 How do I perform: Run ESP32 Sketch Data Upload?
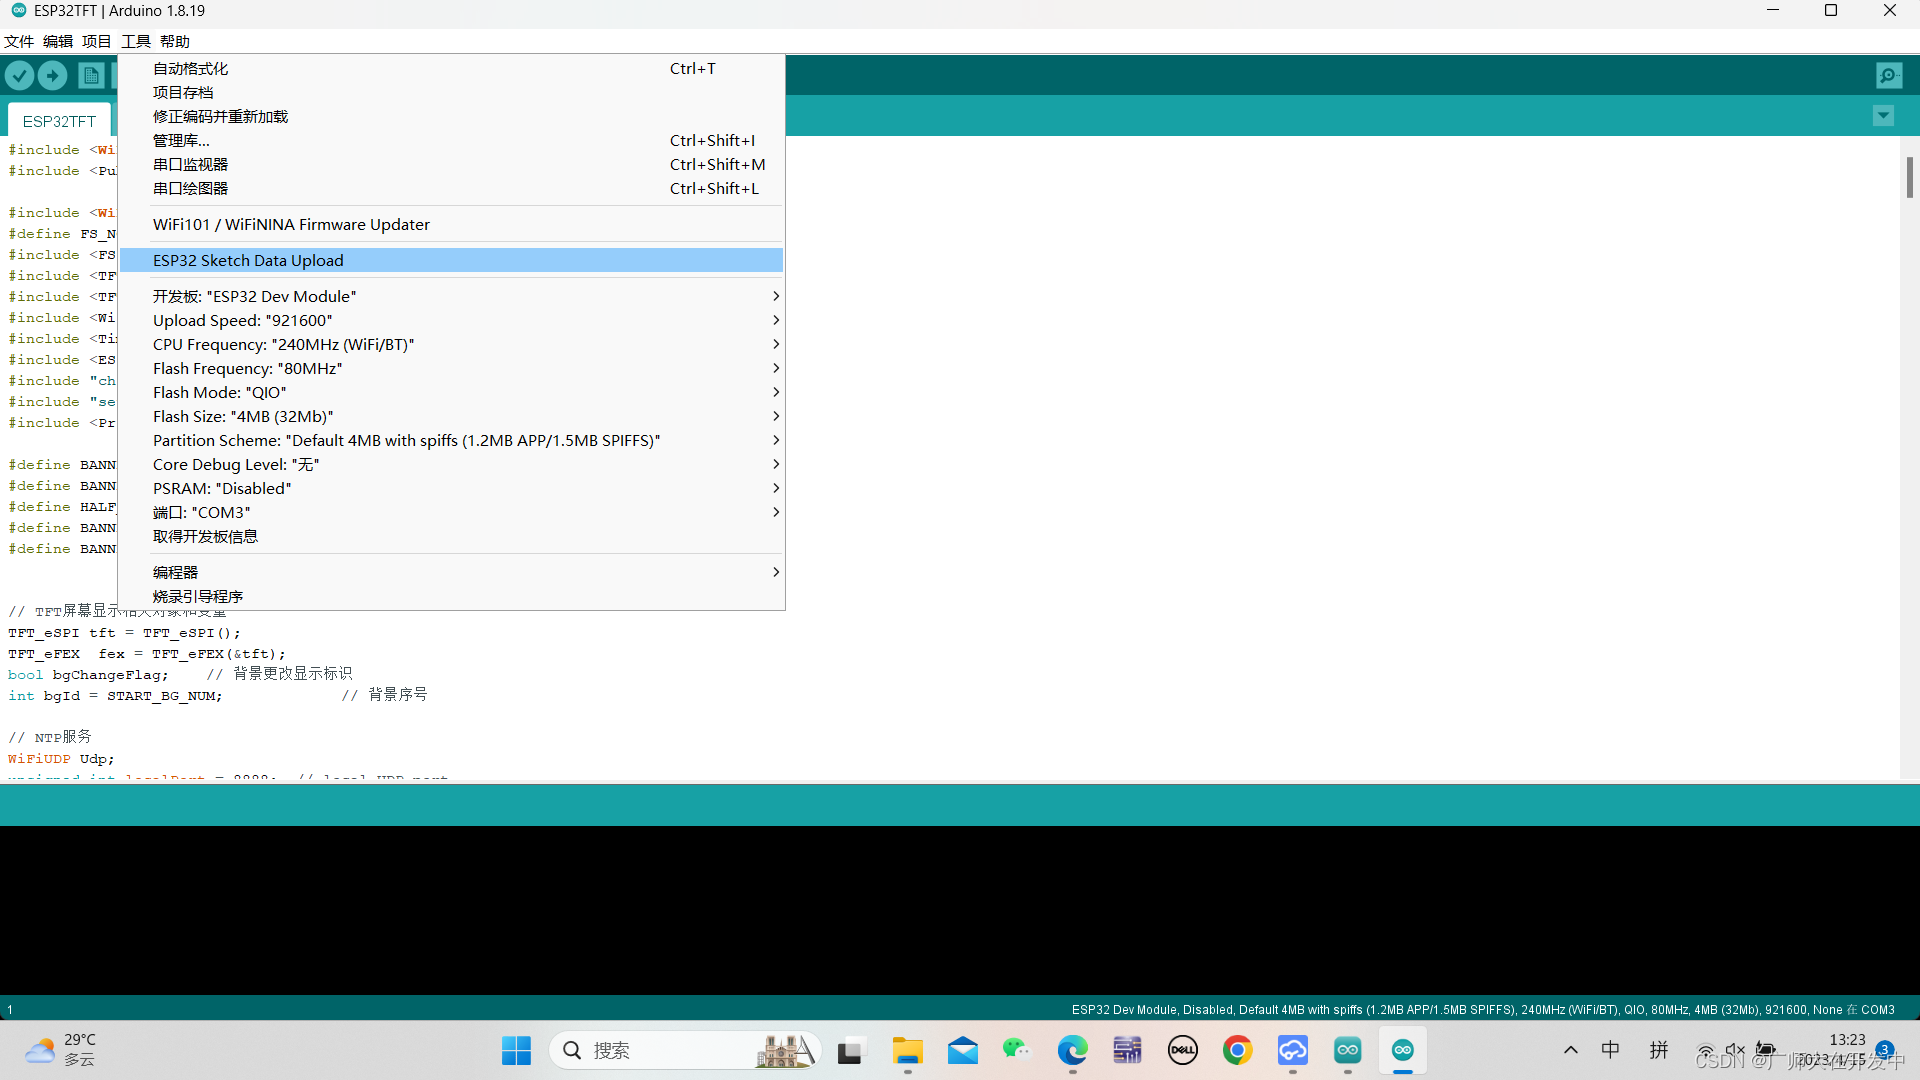click(x=451, y=260)
